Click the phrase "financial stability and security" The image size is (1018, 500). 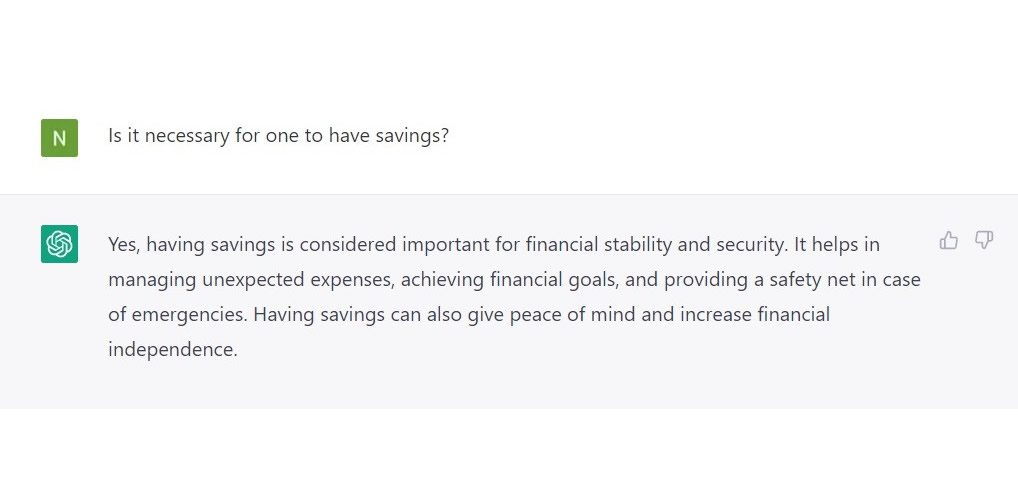coord(652,243)
